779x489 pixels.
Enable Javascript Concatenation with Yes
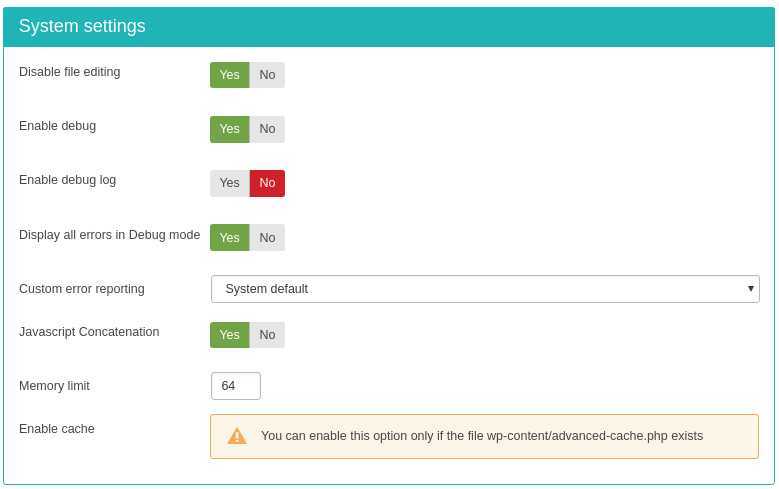[230, 335]
